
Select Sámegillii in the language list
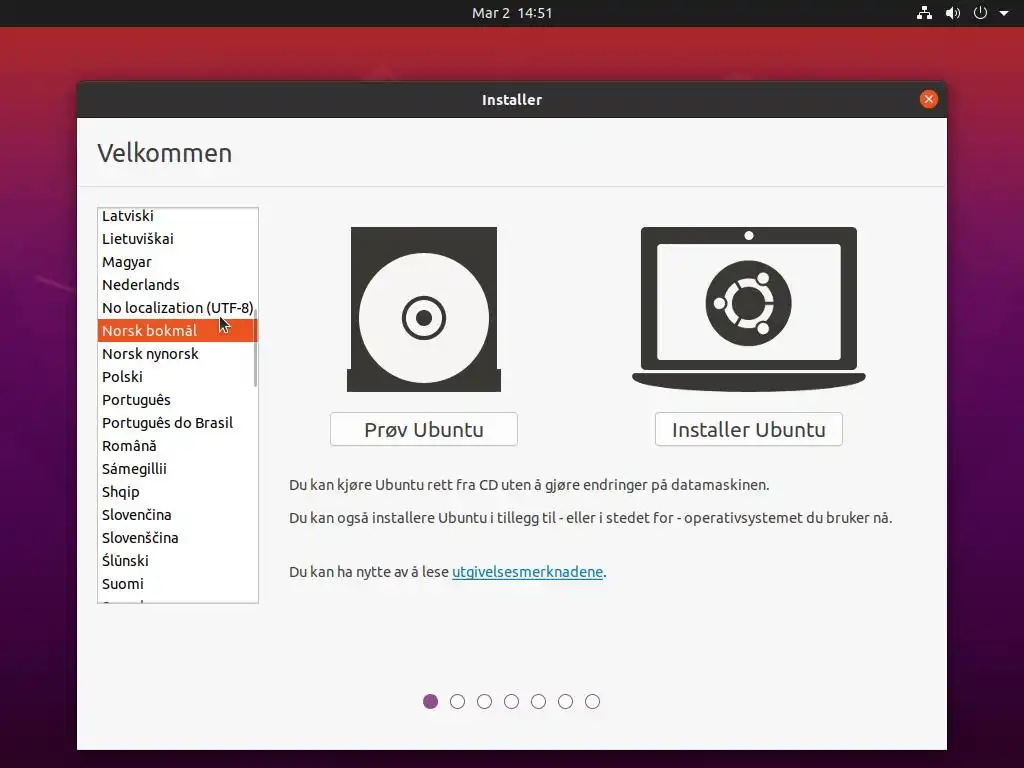tap(176, 469)
